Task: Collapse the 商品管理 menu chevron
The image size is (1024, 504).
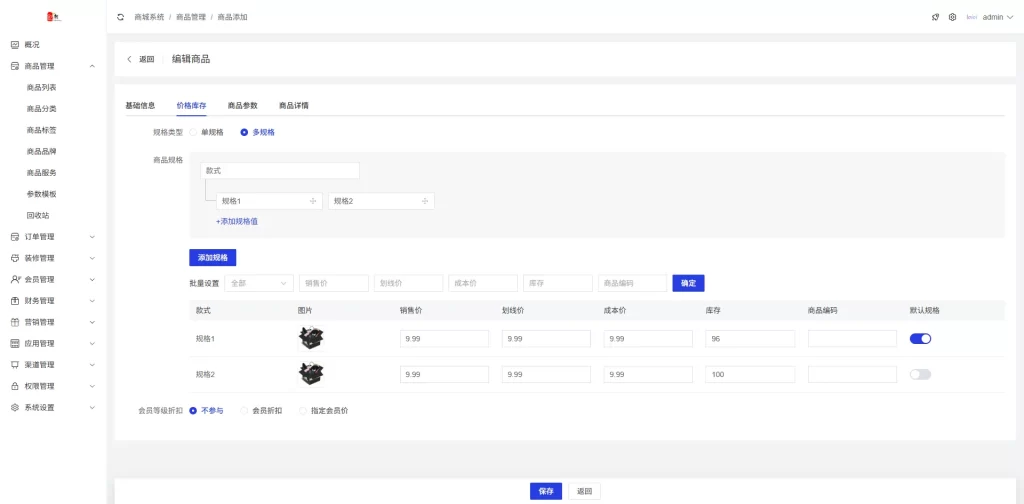Action: [x=92, y=66]
